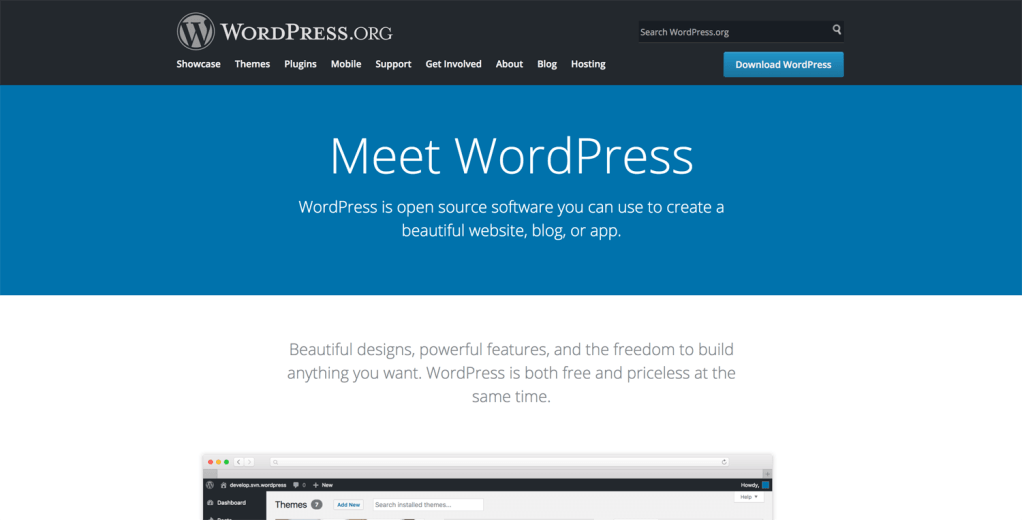1022x520 pixels.
Task: Click the WordPress logo icon in header
Action: 196,32
